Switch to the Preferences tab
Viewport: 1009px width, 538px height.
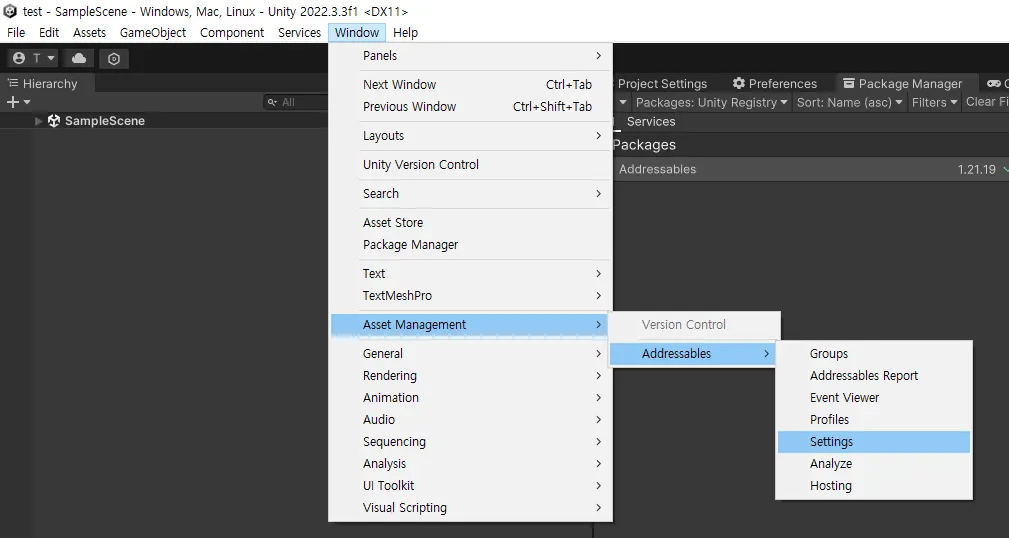pyautogui.click(x=775, y=84)
